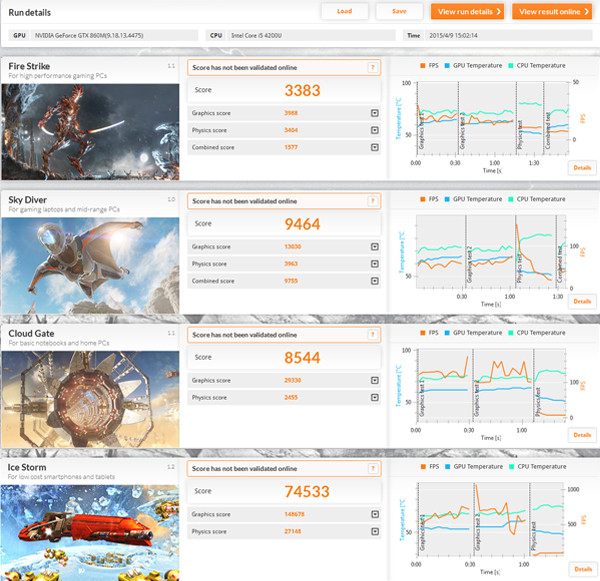Toggle FPS legend in Fire Strike chart

[429, 65]
